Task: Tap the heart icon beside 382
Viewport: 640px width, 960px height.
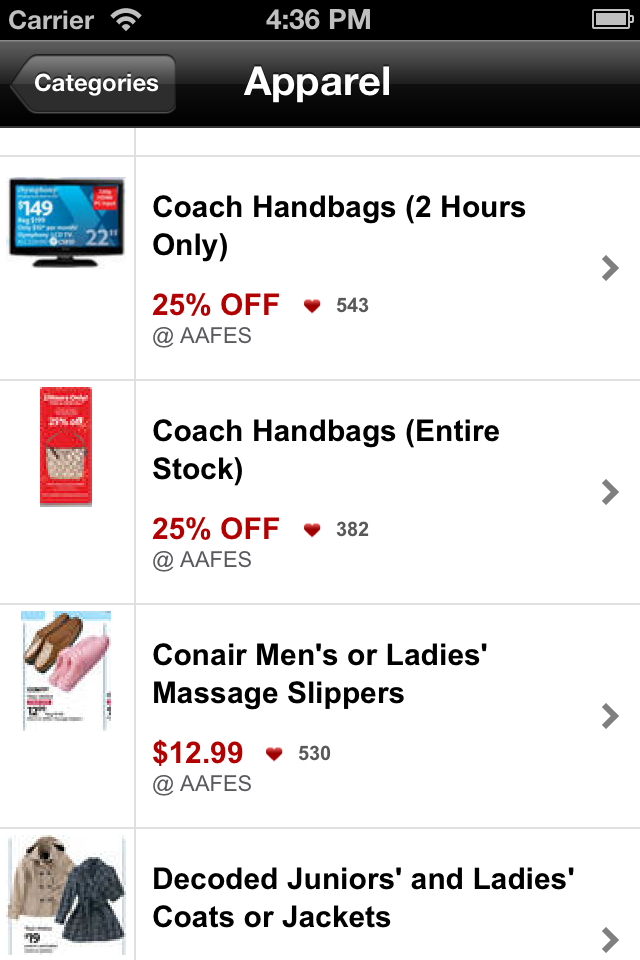Action: tap(312, 529)
